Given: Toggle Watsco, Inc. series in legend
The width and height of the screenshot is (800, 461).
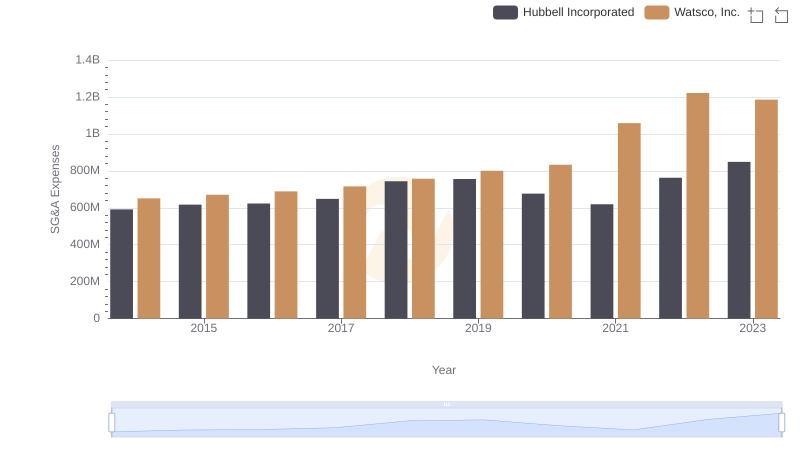Looking at the screenshot, I should point(692,12).
